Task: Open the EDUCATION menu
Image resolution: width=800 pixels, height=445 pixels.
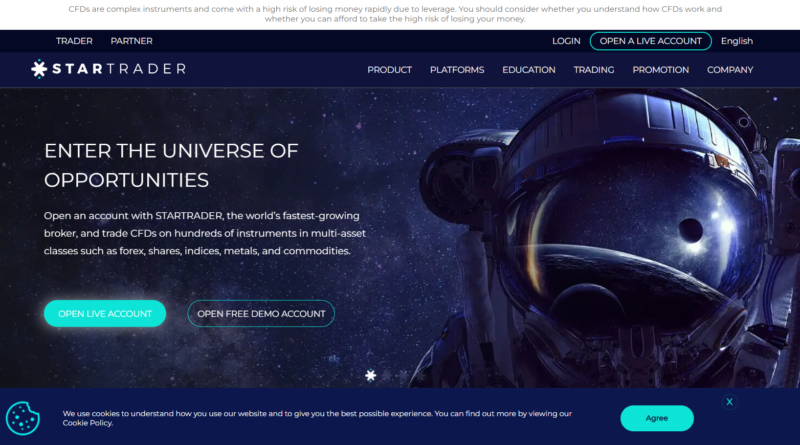Action: pos(529,70)
